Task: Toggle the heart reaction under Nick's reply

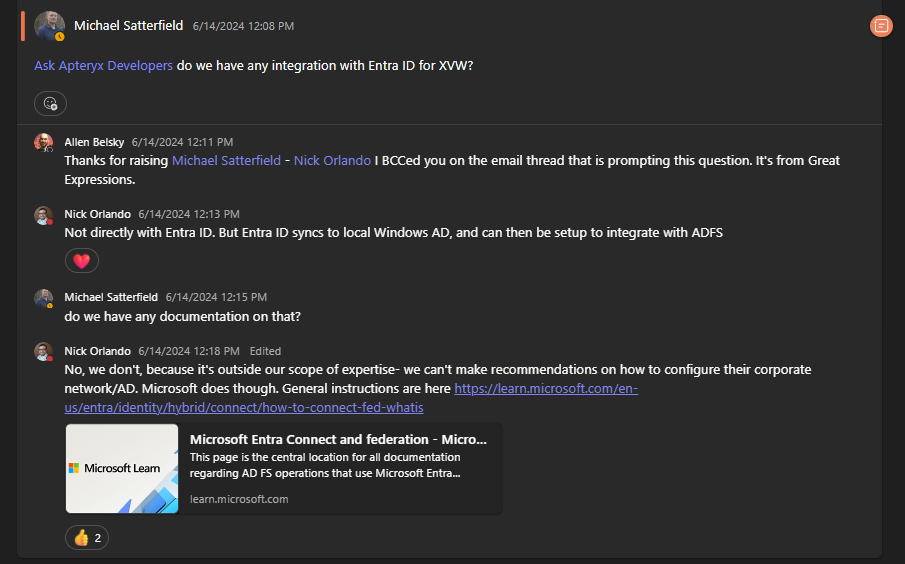Action: (x=82, y=261)
